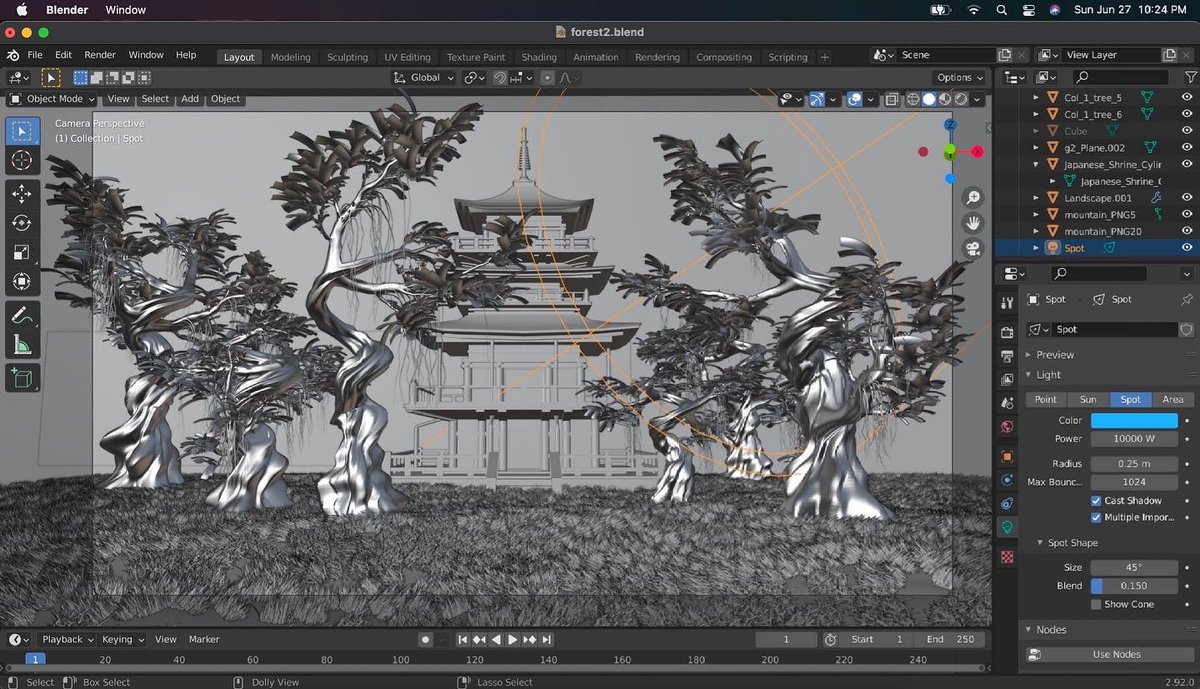Open Global transform orientation dropdown
This screenshot has width=1200, height=689.
tap(424, 77)
